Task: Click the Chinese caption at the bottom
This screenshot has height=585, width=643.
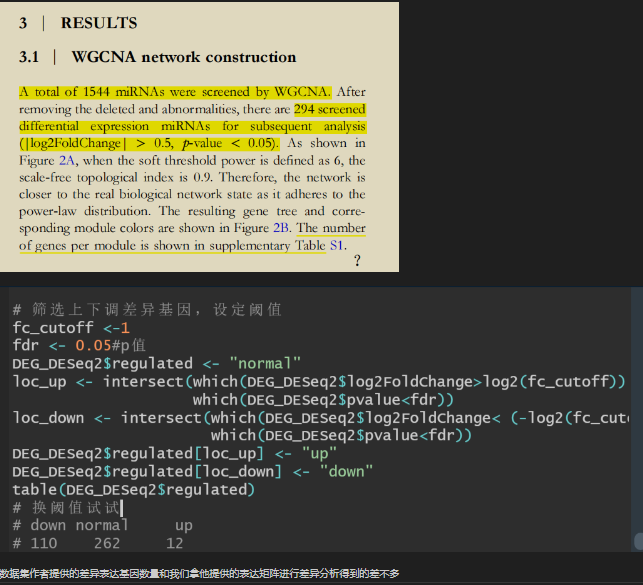Action: (200, 574)
